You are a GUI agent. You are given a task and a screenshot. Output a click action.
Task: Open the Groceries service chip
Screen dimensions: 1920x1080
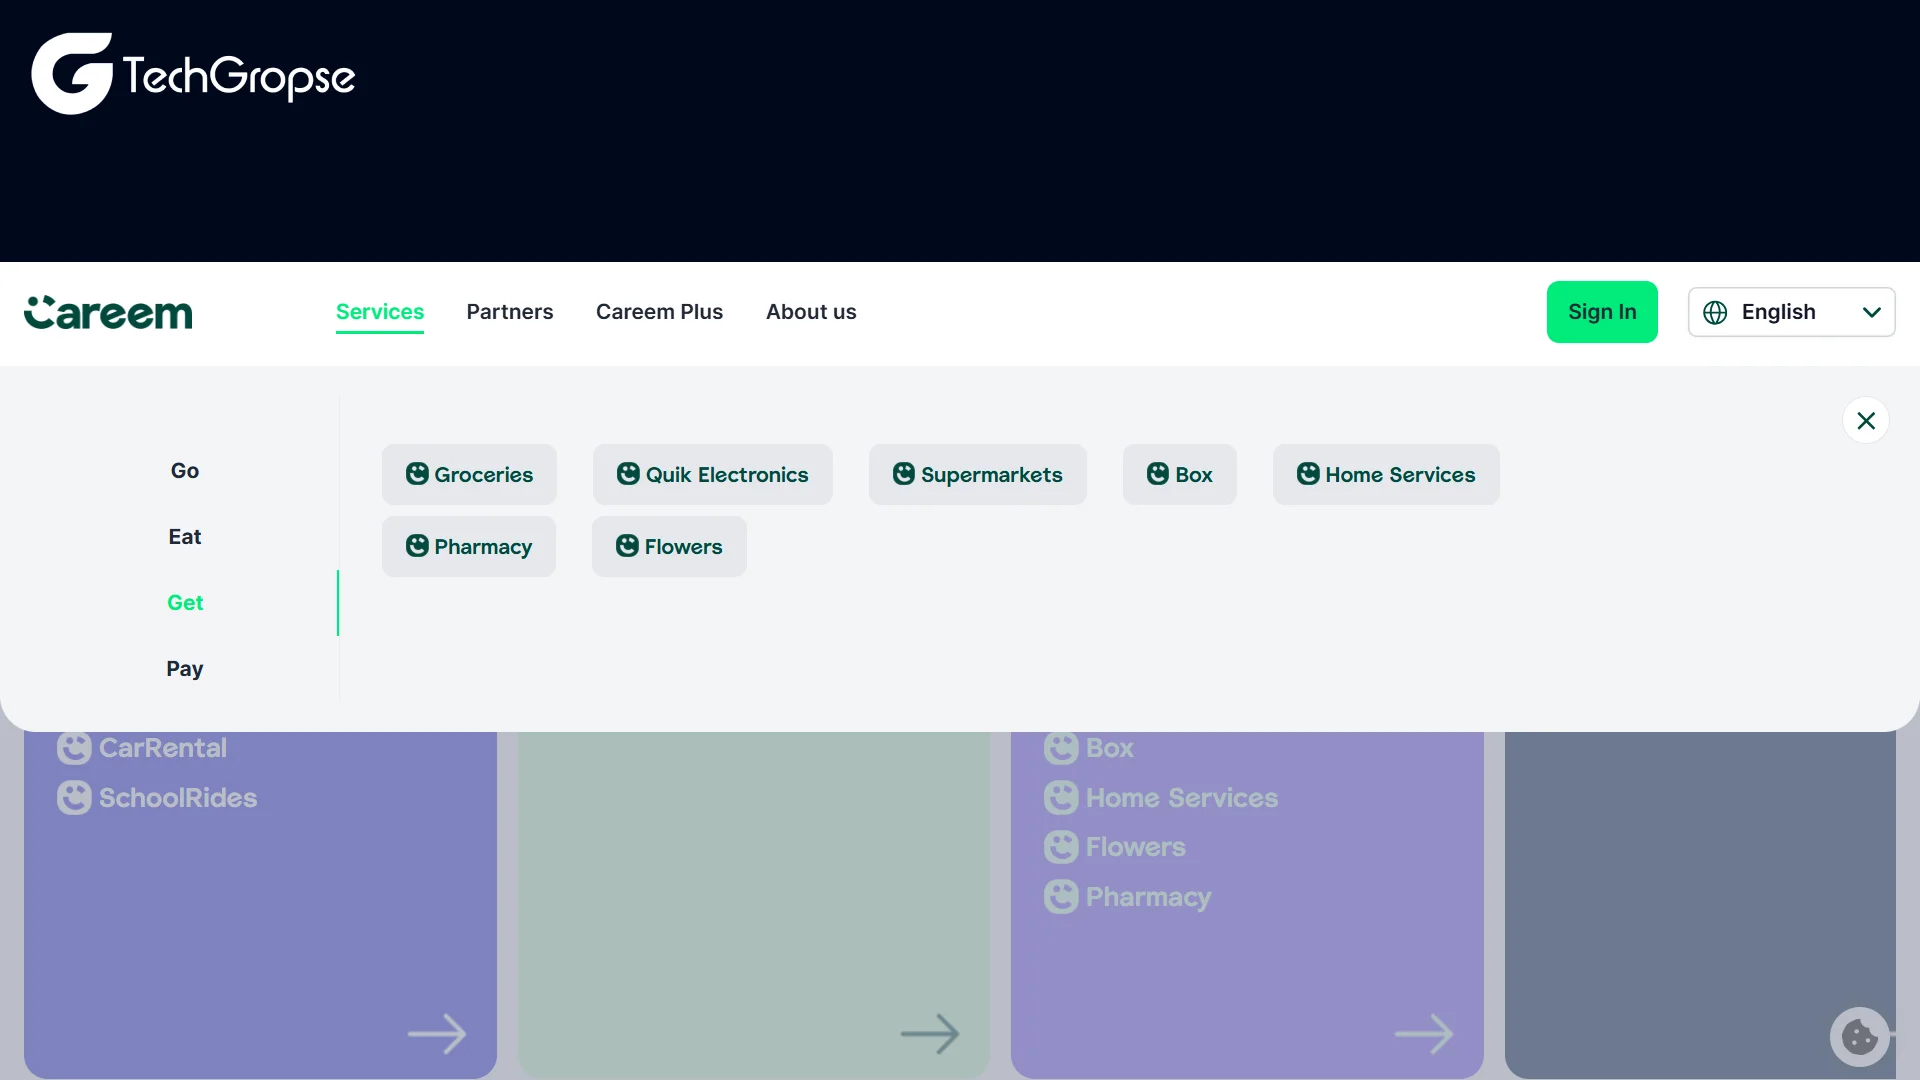469,474
